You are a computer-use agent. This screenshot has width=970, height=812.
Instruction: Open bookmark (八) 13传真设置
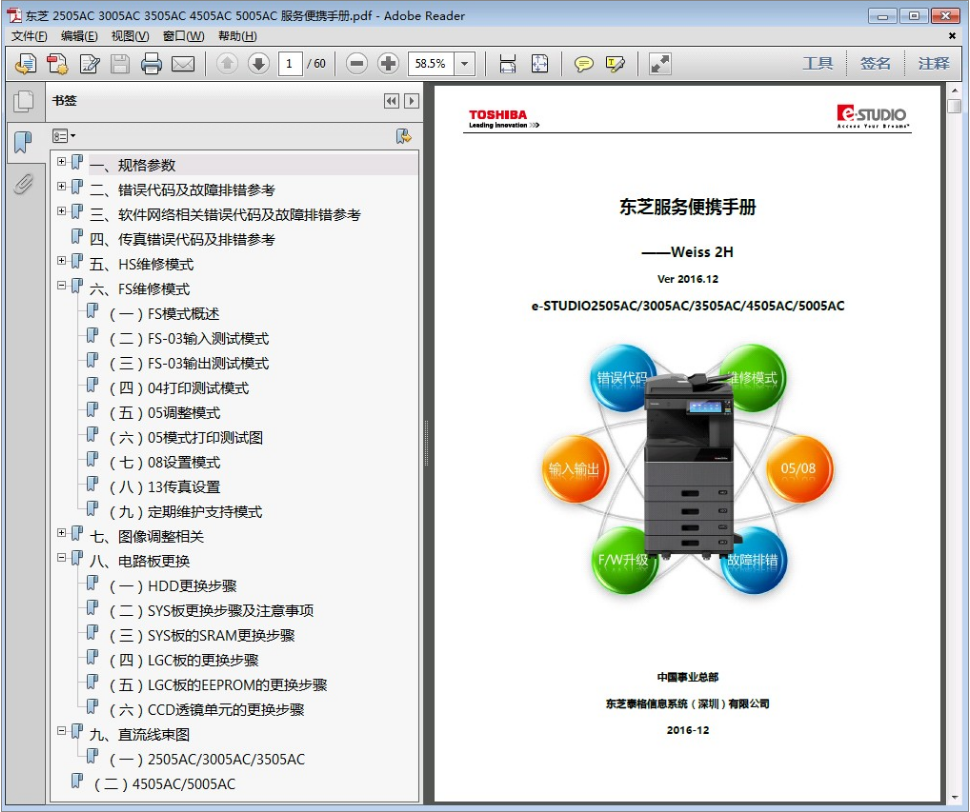pos(165,487)
